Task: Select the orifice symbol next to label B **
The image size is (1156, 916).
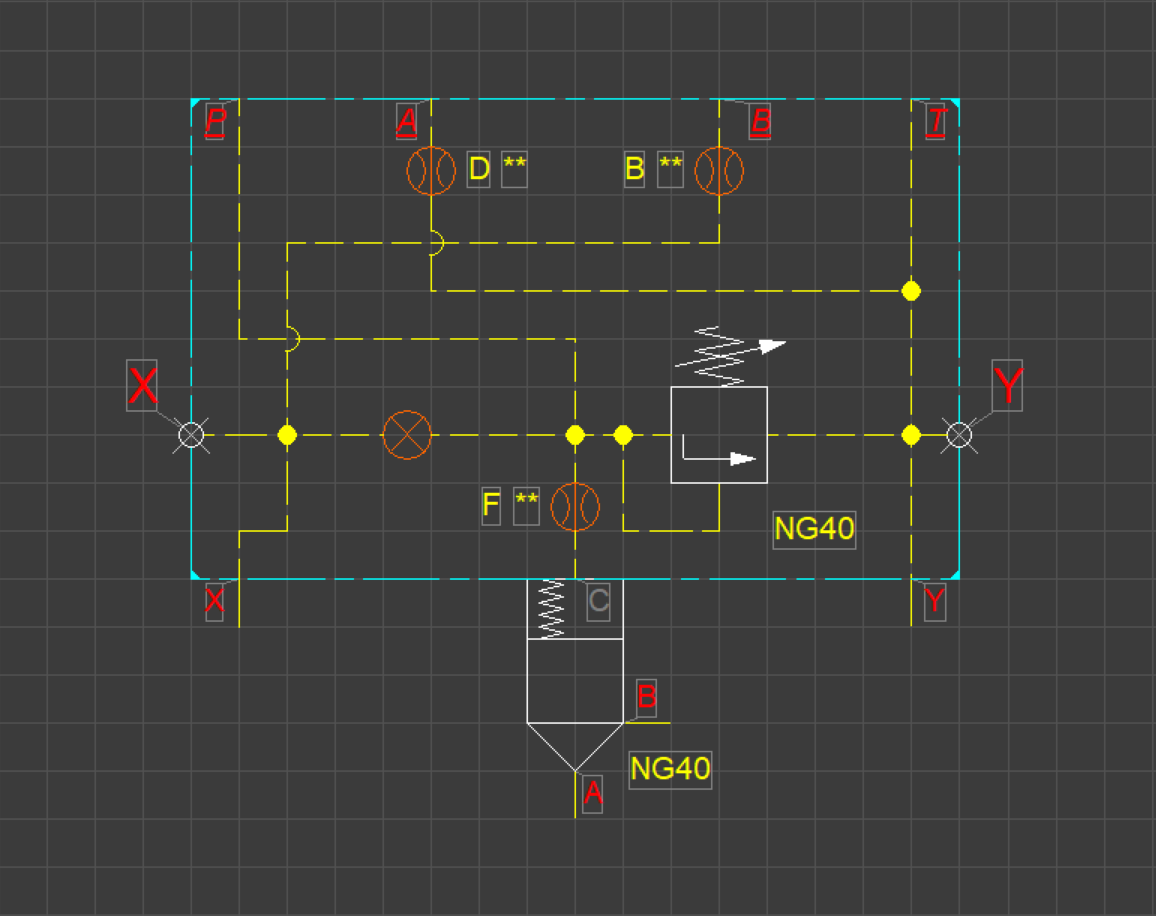Action: [x=719, y=170]
